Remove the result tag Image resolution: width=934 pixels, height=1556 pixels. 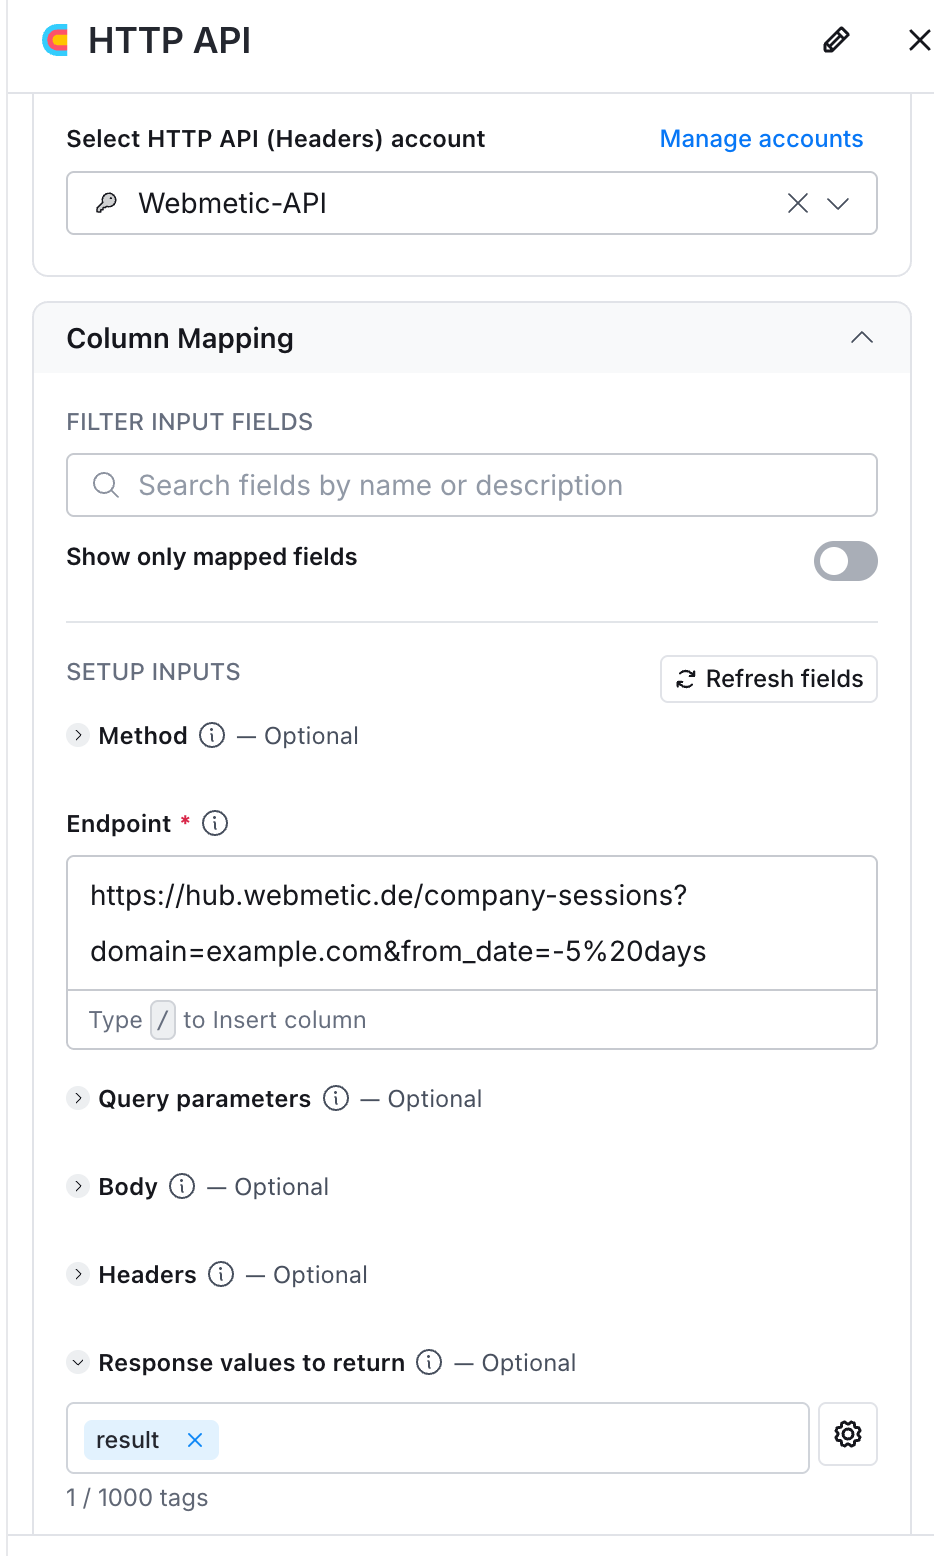[195, 1440]
